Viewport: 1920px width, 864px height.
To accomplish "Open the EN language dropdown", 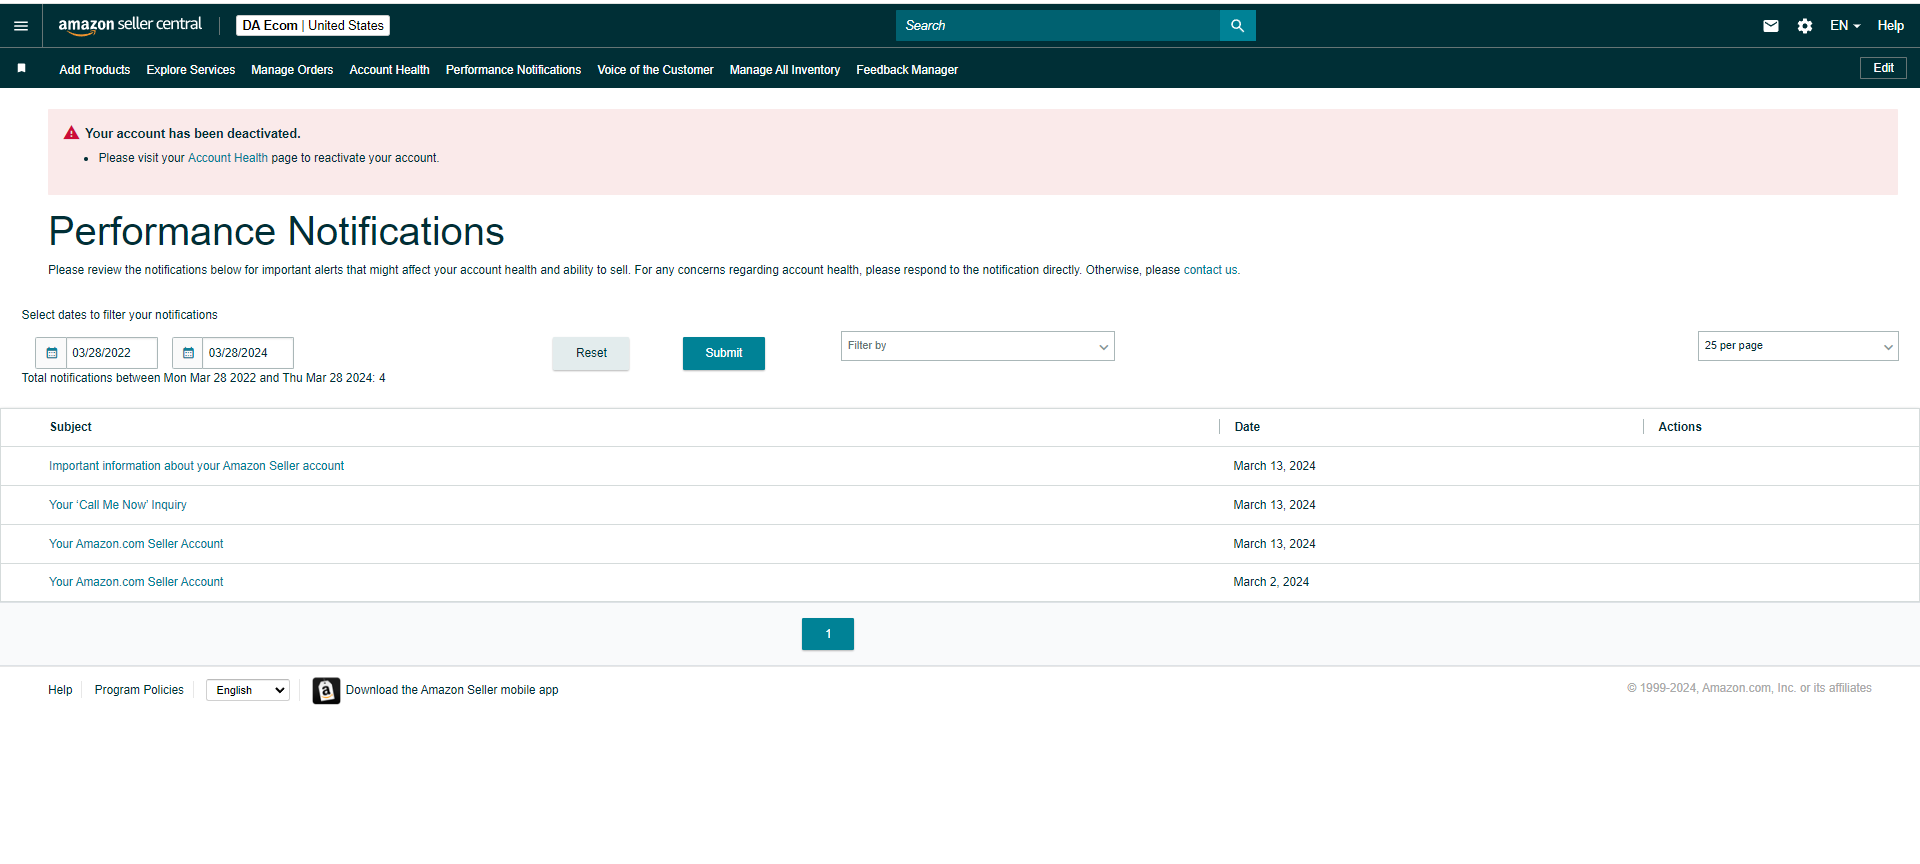I will (1845, 26).
